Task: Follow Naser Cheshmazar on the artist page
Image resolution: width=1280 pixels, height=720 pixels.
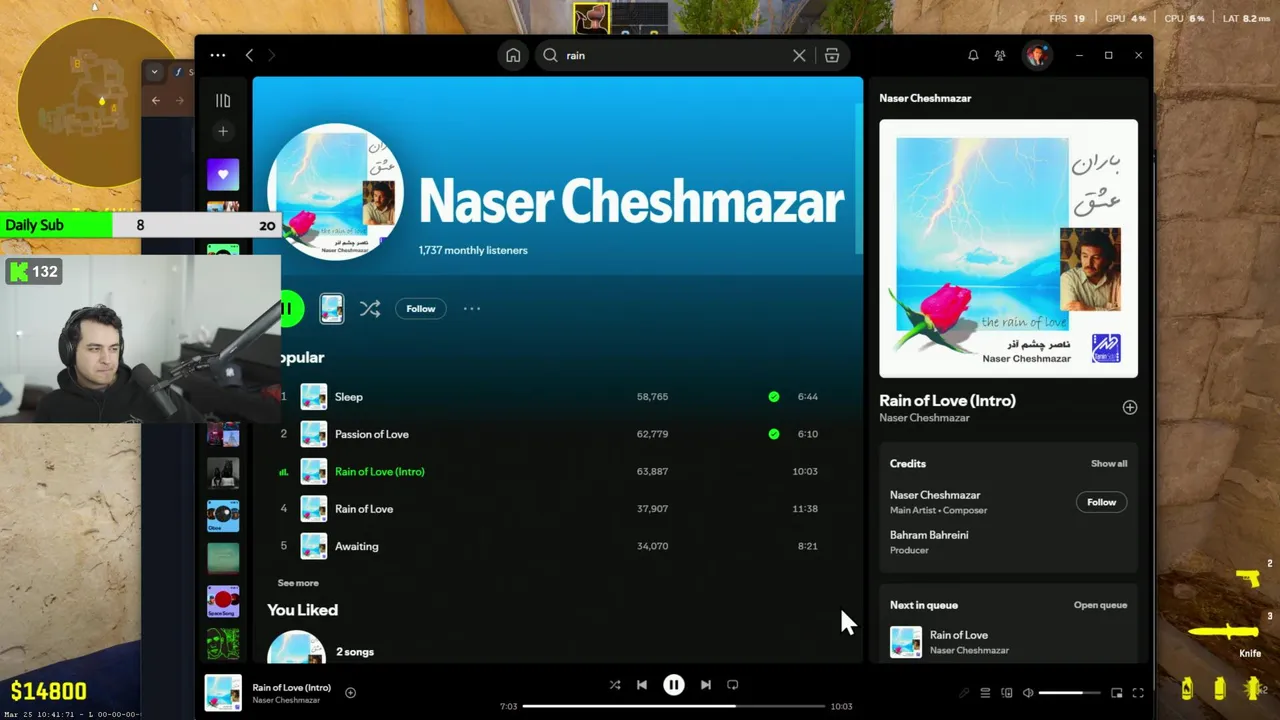Action: point(421,309)
